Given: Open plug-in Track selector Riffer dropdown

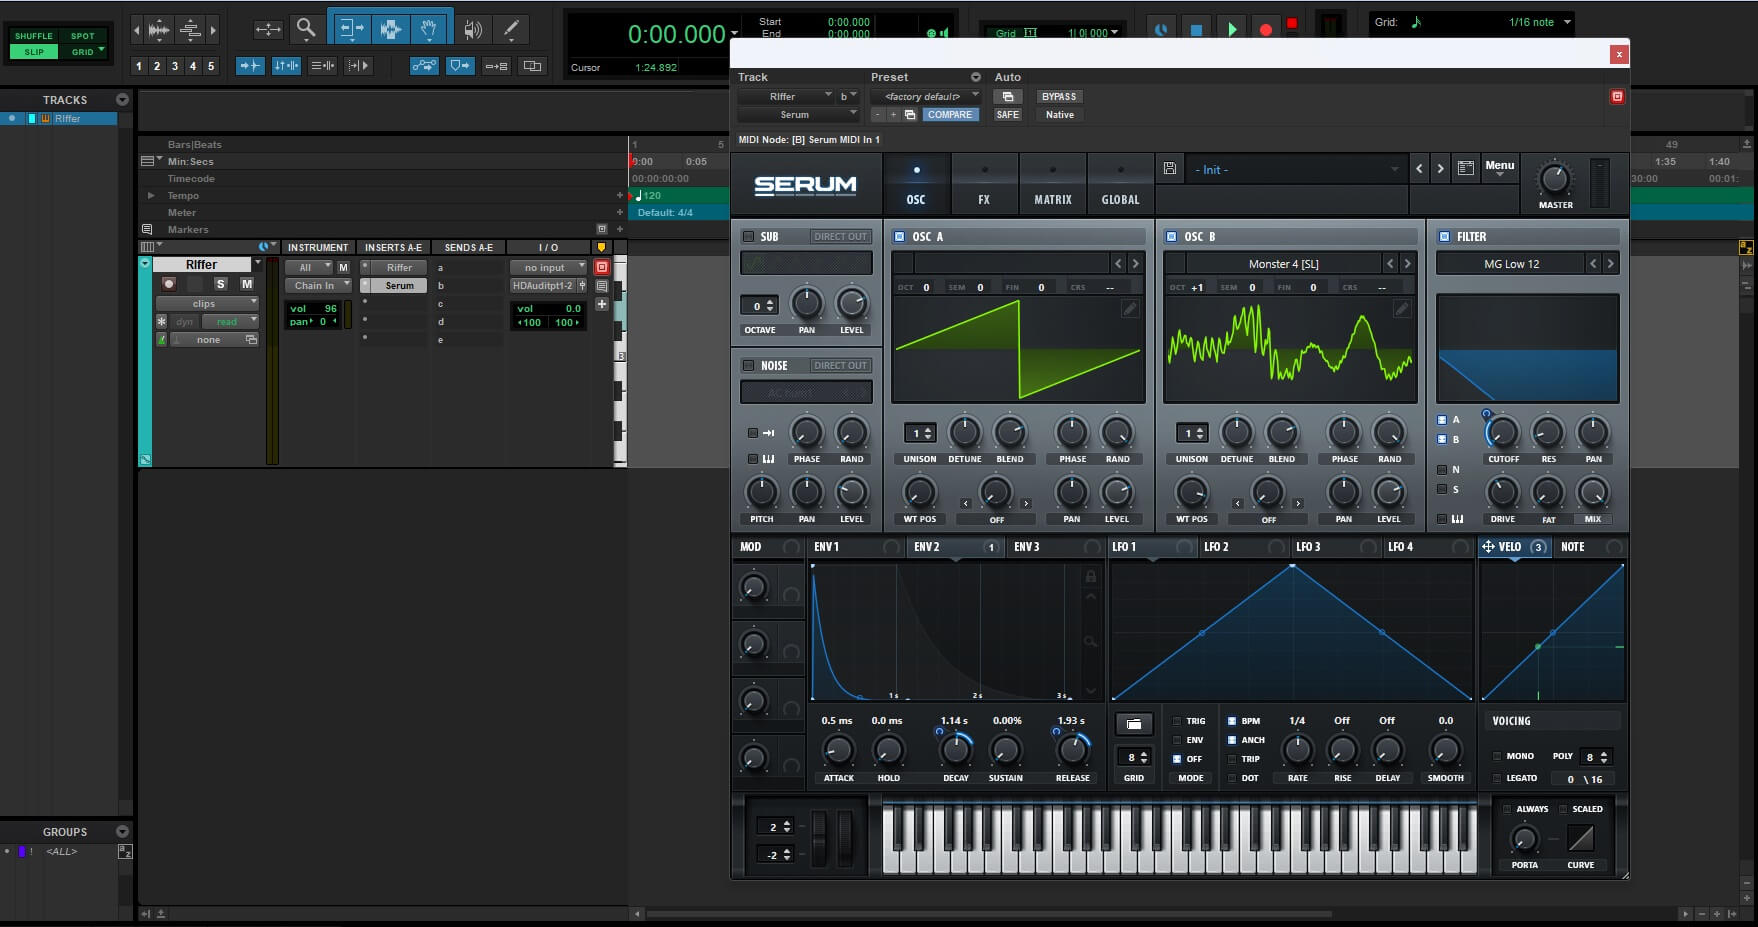Looking at the screenshot, I should (786, 97).
